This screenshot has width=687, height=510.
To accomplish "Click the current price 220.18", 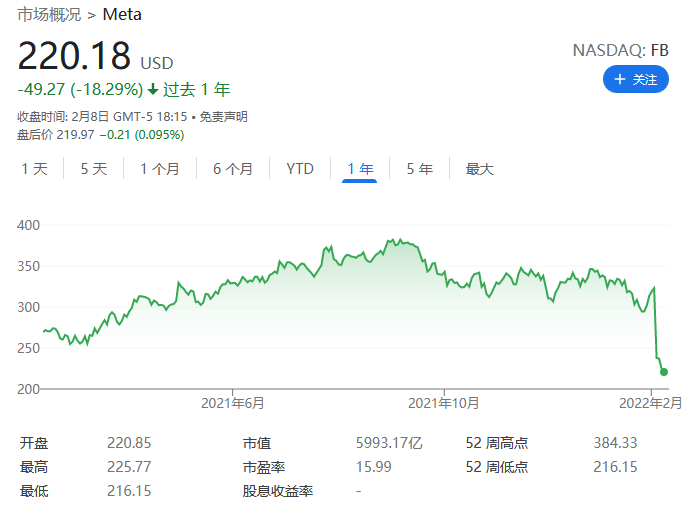I will coord(74,55).
